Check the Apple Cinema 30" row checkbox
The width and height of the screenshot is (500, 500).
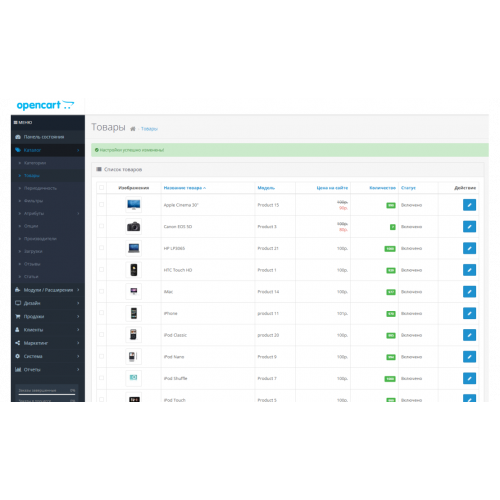tap(101, 204)
